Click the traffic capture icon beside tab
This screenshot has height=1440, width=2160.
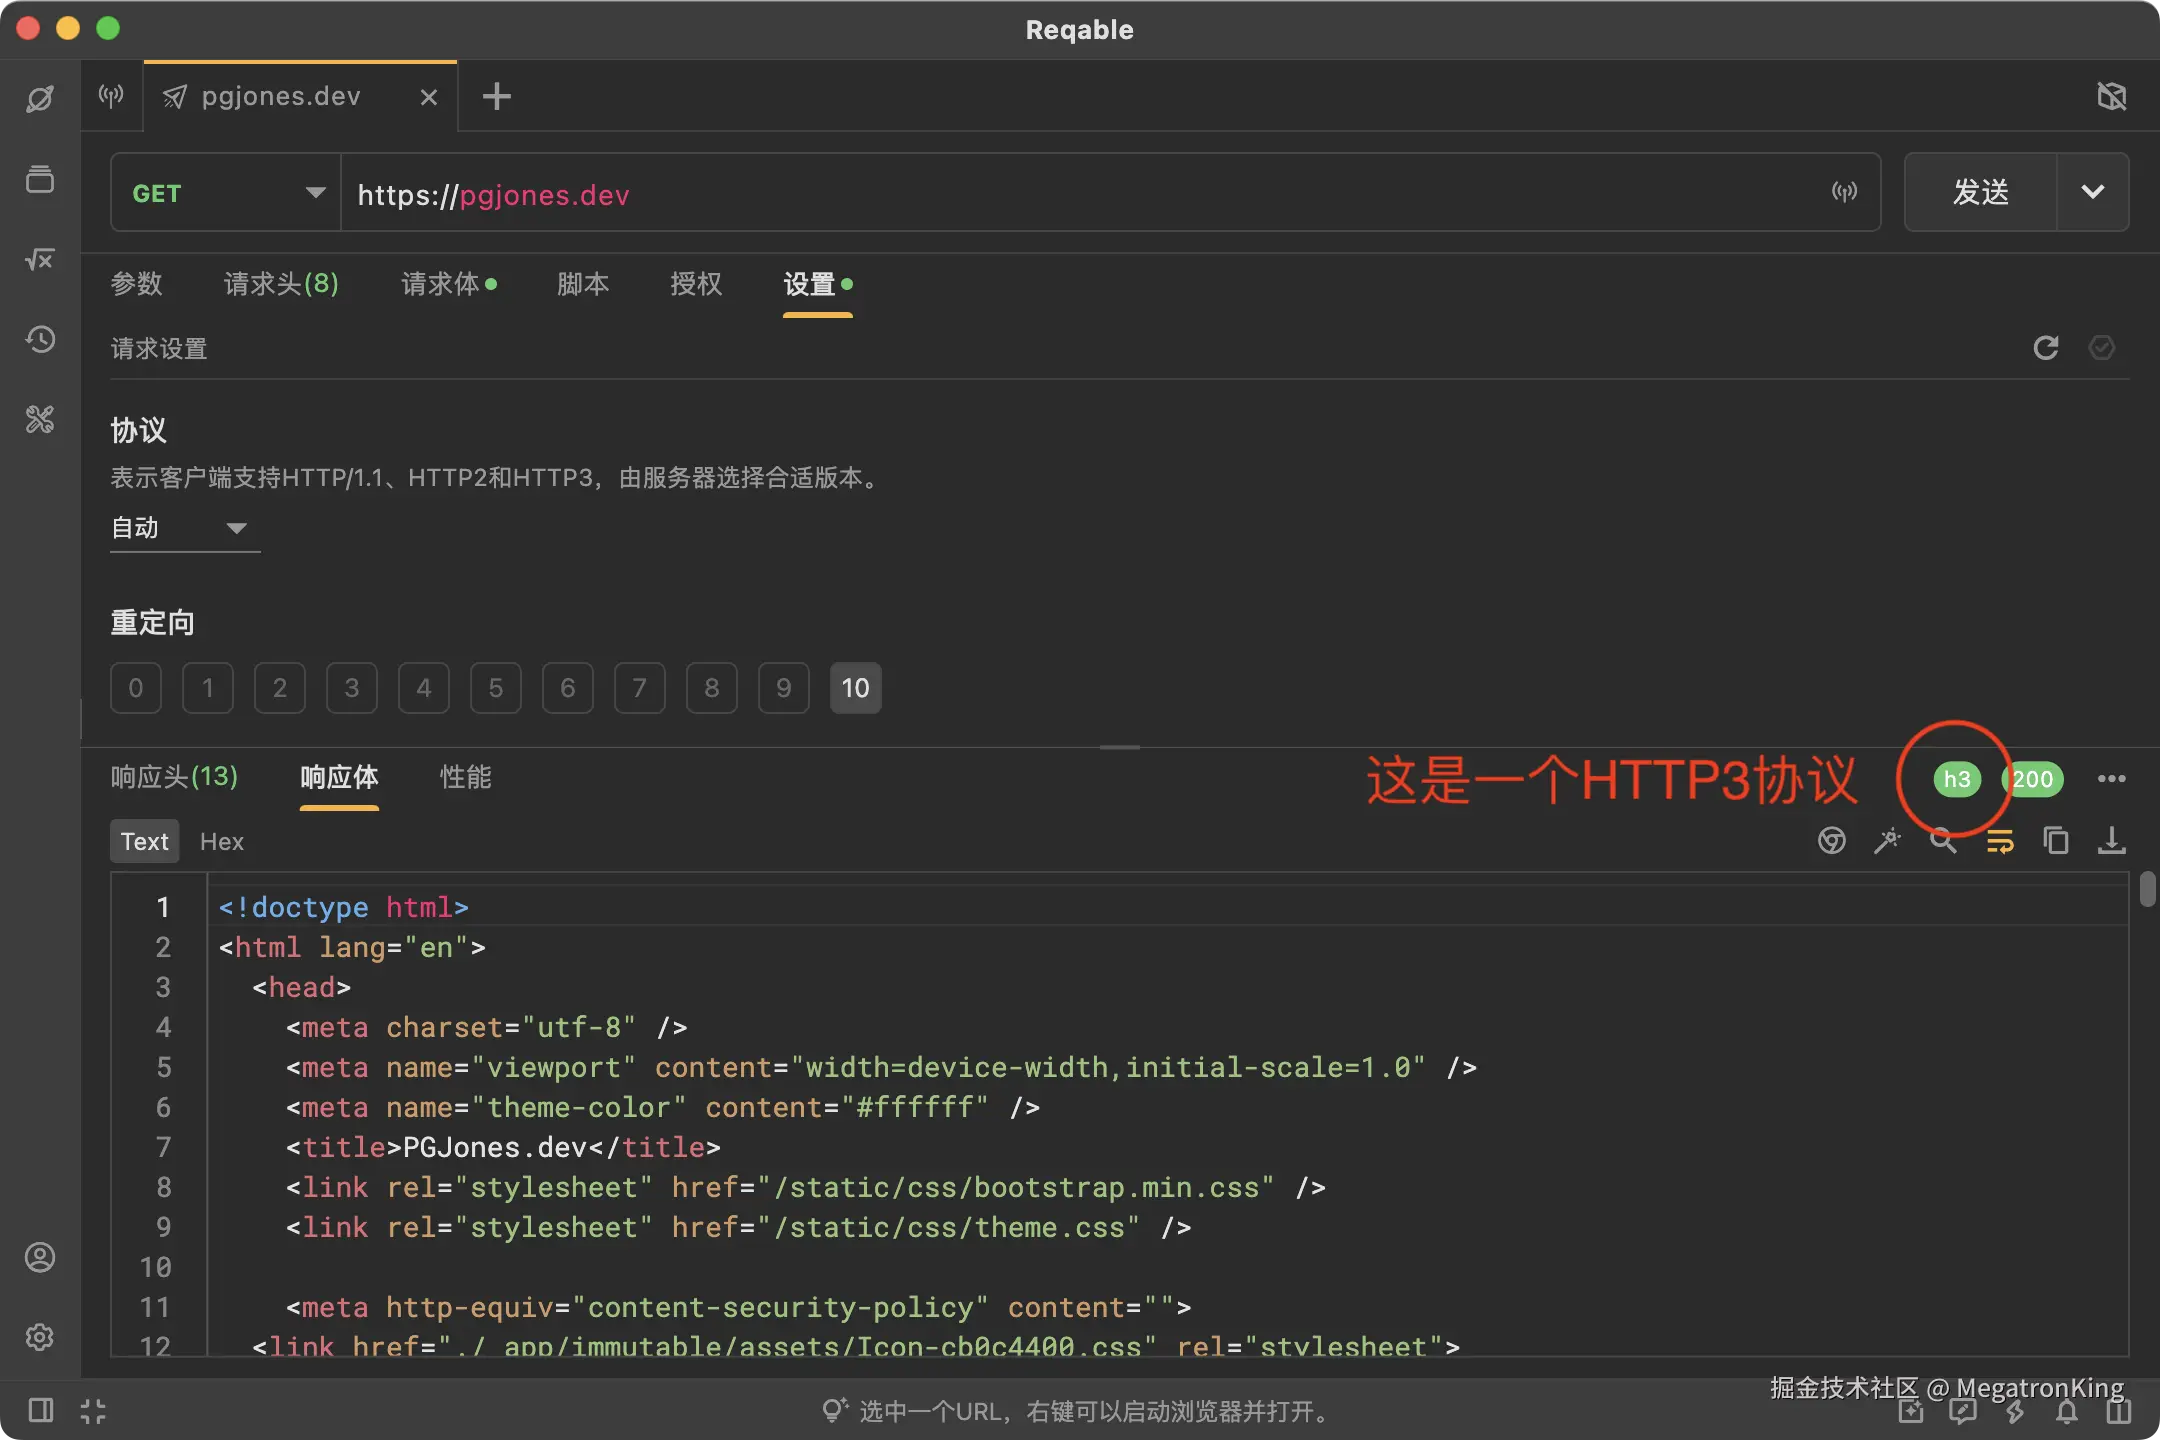pos(111,95)
